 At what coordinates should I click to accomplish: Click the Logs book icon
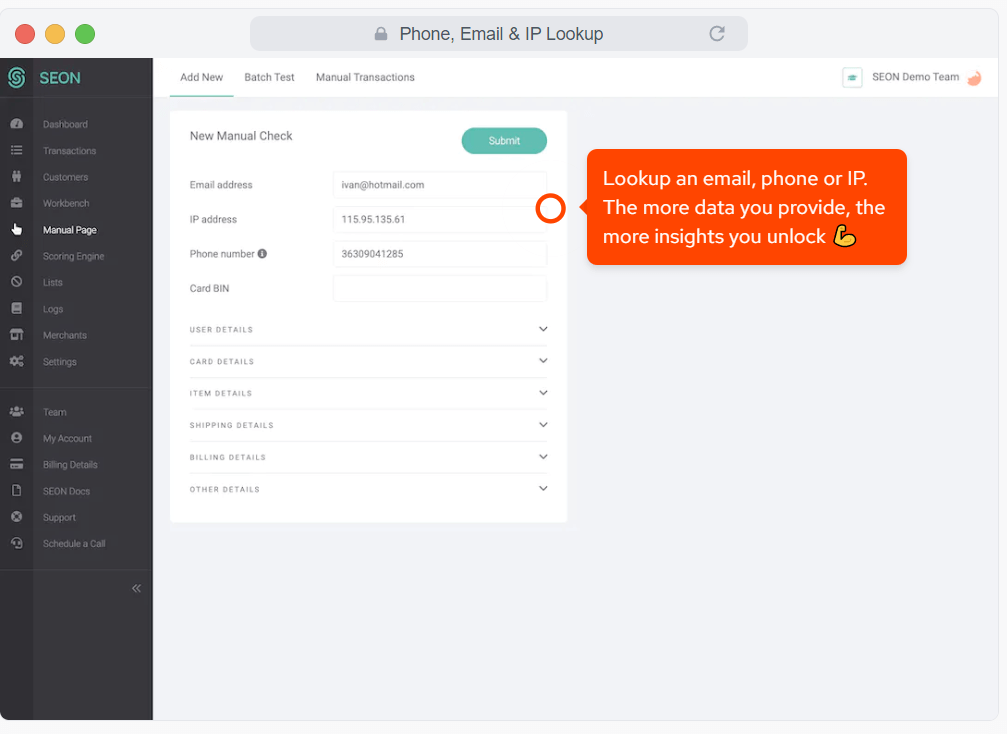[17, 308]
